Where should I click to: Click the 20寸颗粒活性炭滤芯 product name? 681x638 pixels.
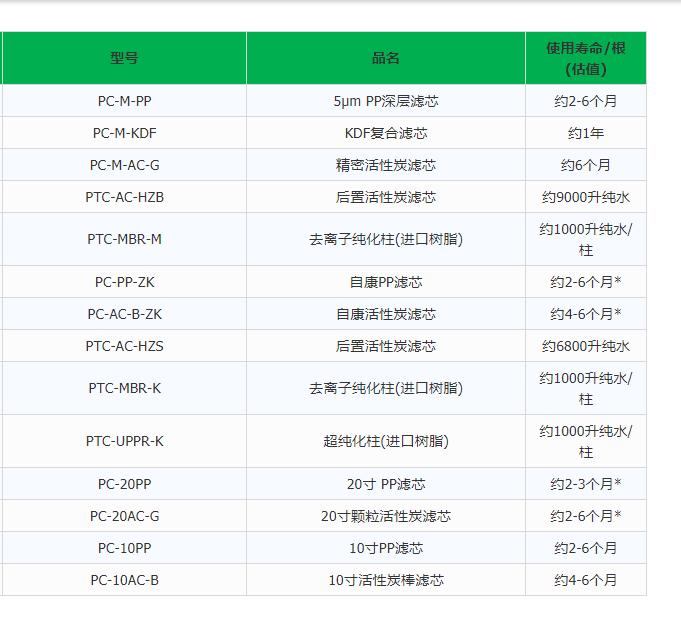(x=386, y=516)
